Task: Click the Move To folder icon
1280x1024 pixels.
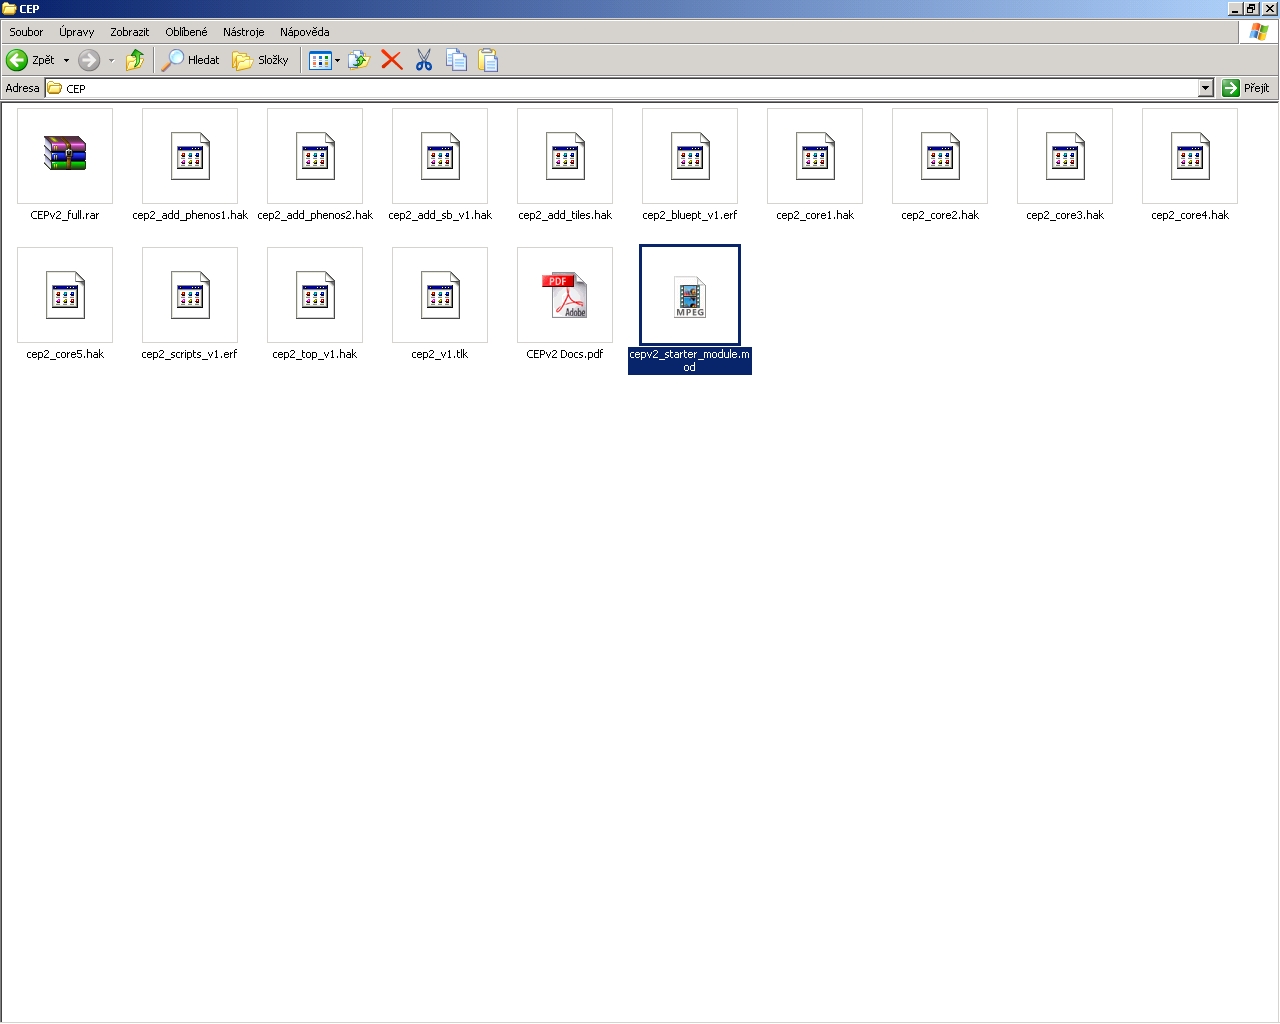Action: (359, 60)
